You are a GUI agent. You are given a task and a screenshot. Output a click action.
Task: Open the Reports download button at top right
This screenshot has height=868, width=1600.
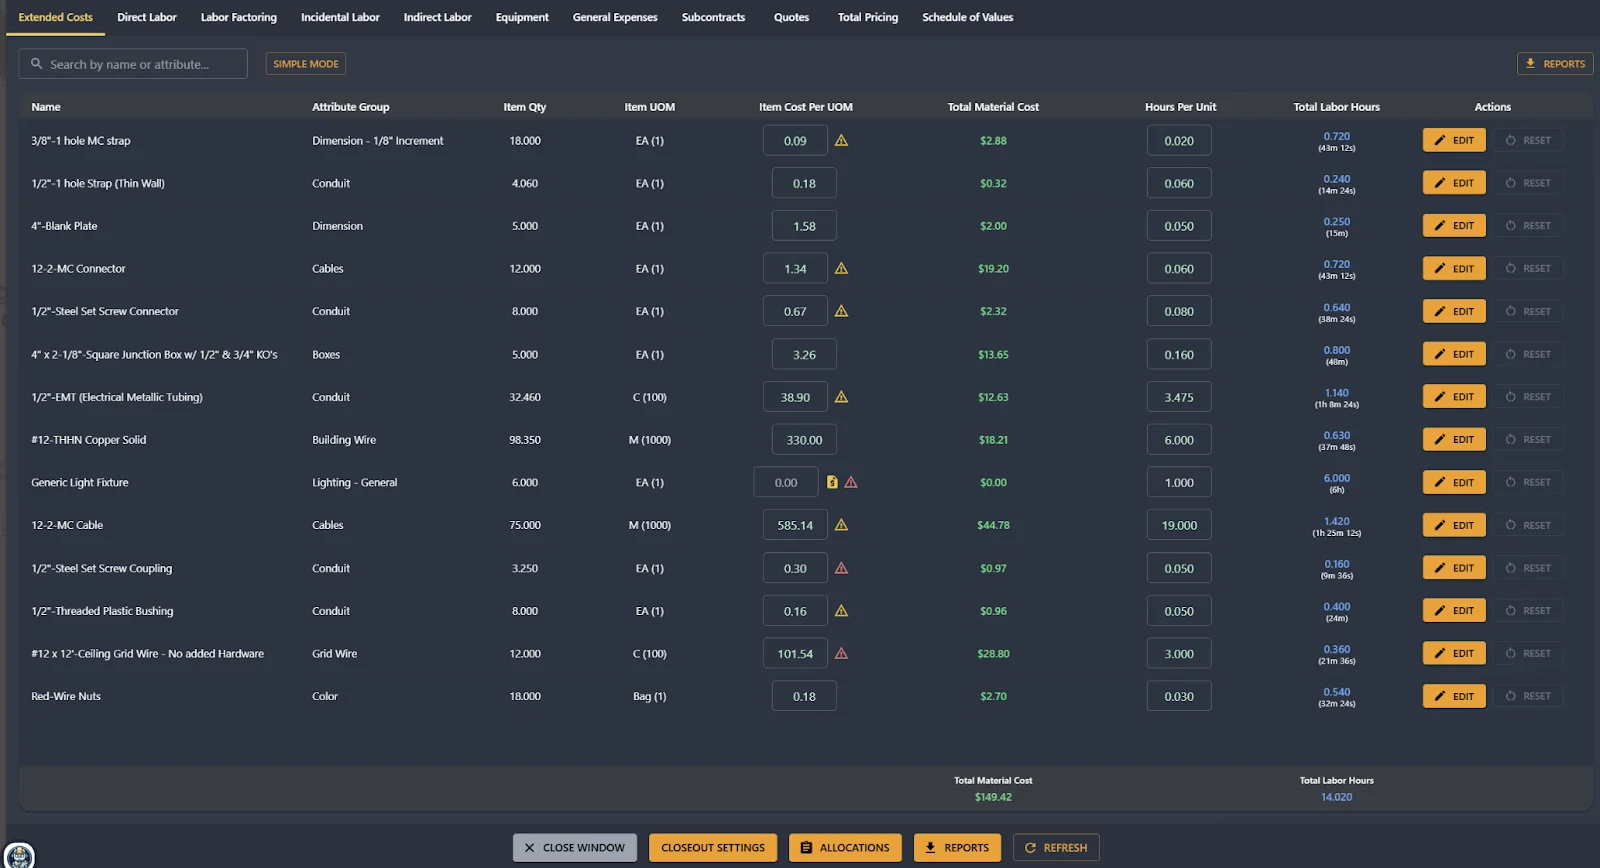click(x=1554, y=64)
